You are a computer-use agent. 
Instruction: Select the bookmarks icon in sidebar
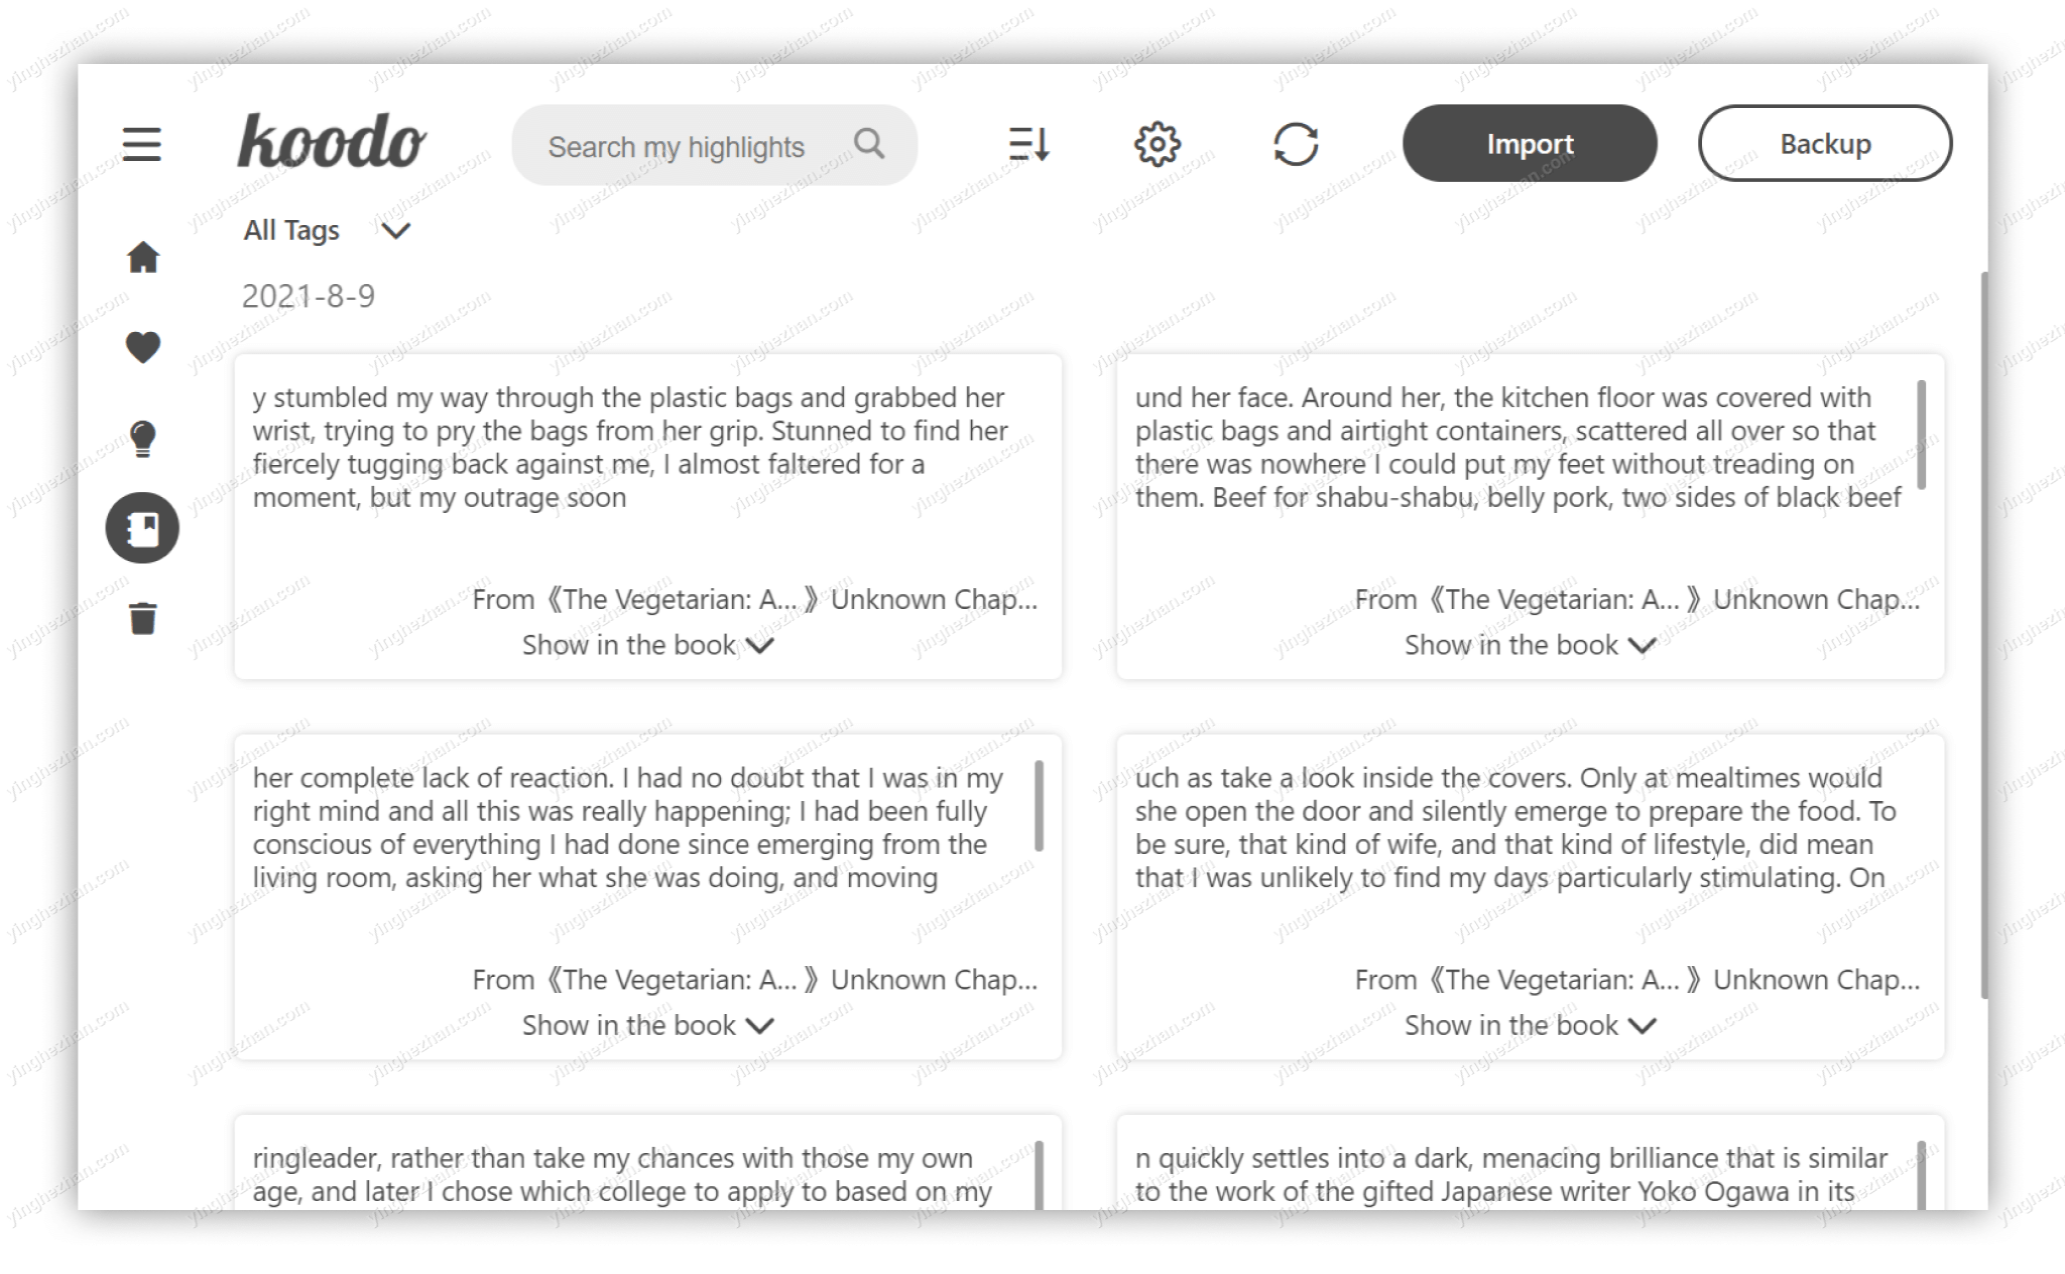[x=143, y=528]
